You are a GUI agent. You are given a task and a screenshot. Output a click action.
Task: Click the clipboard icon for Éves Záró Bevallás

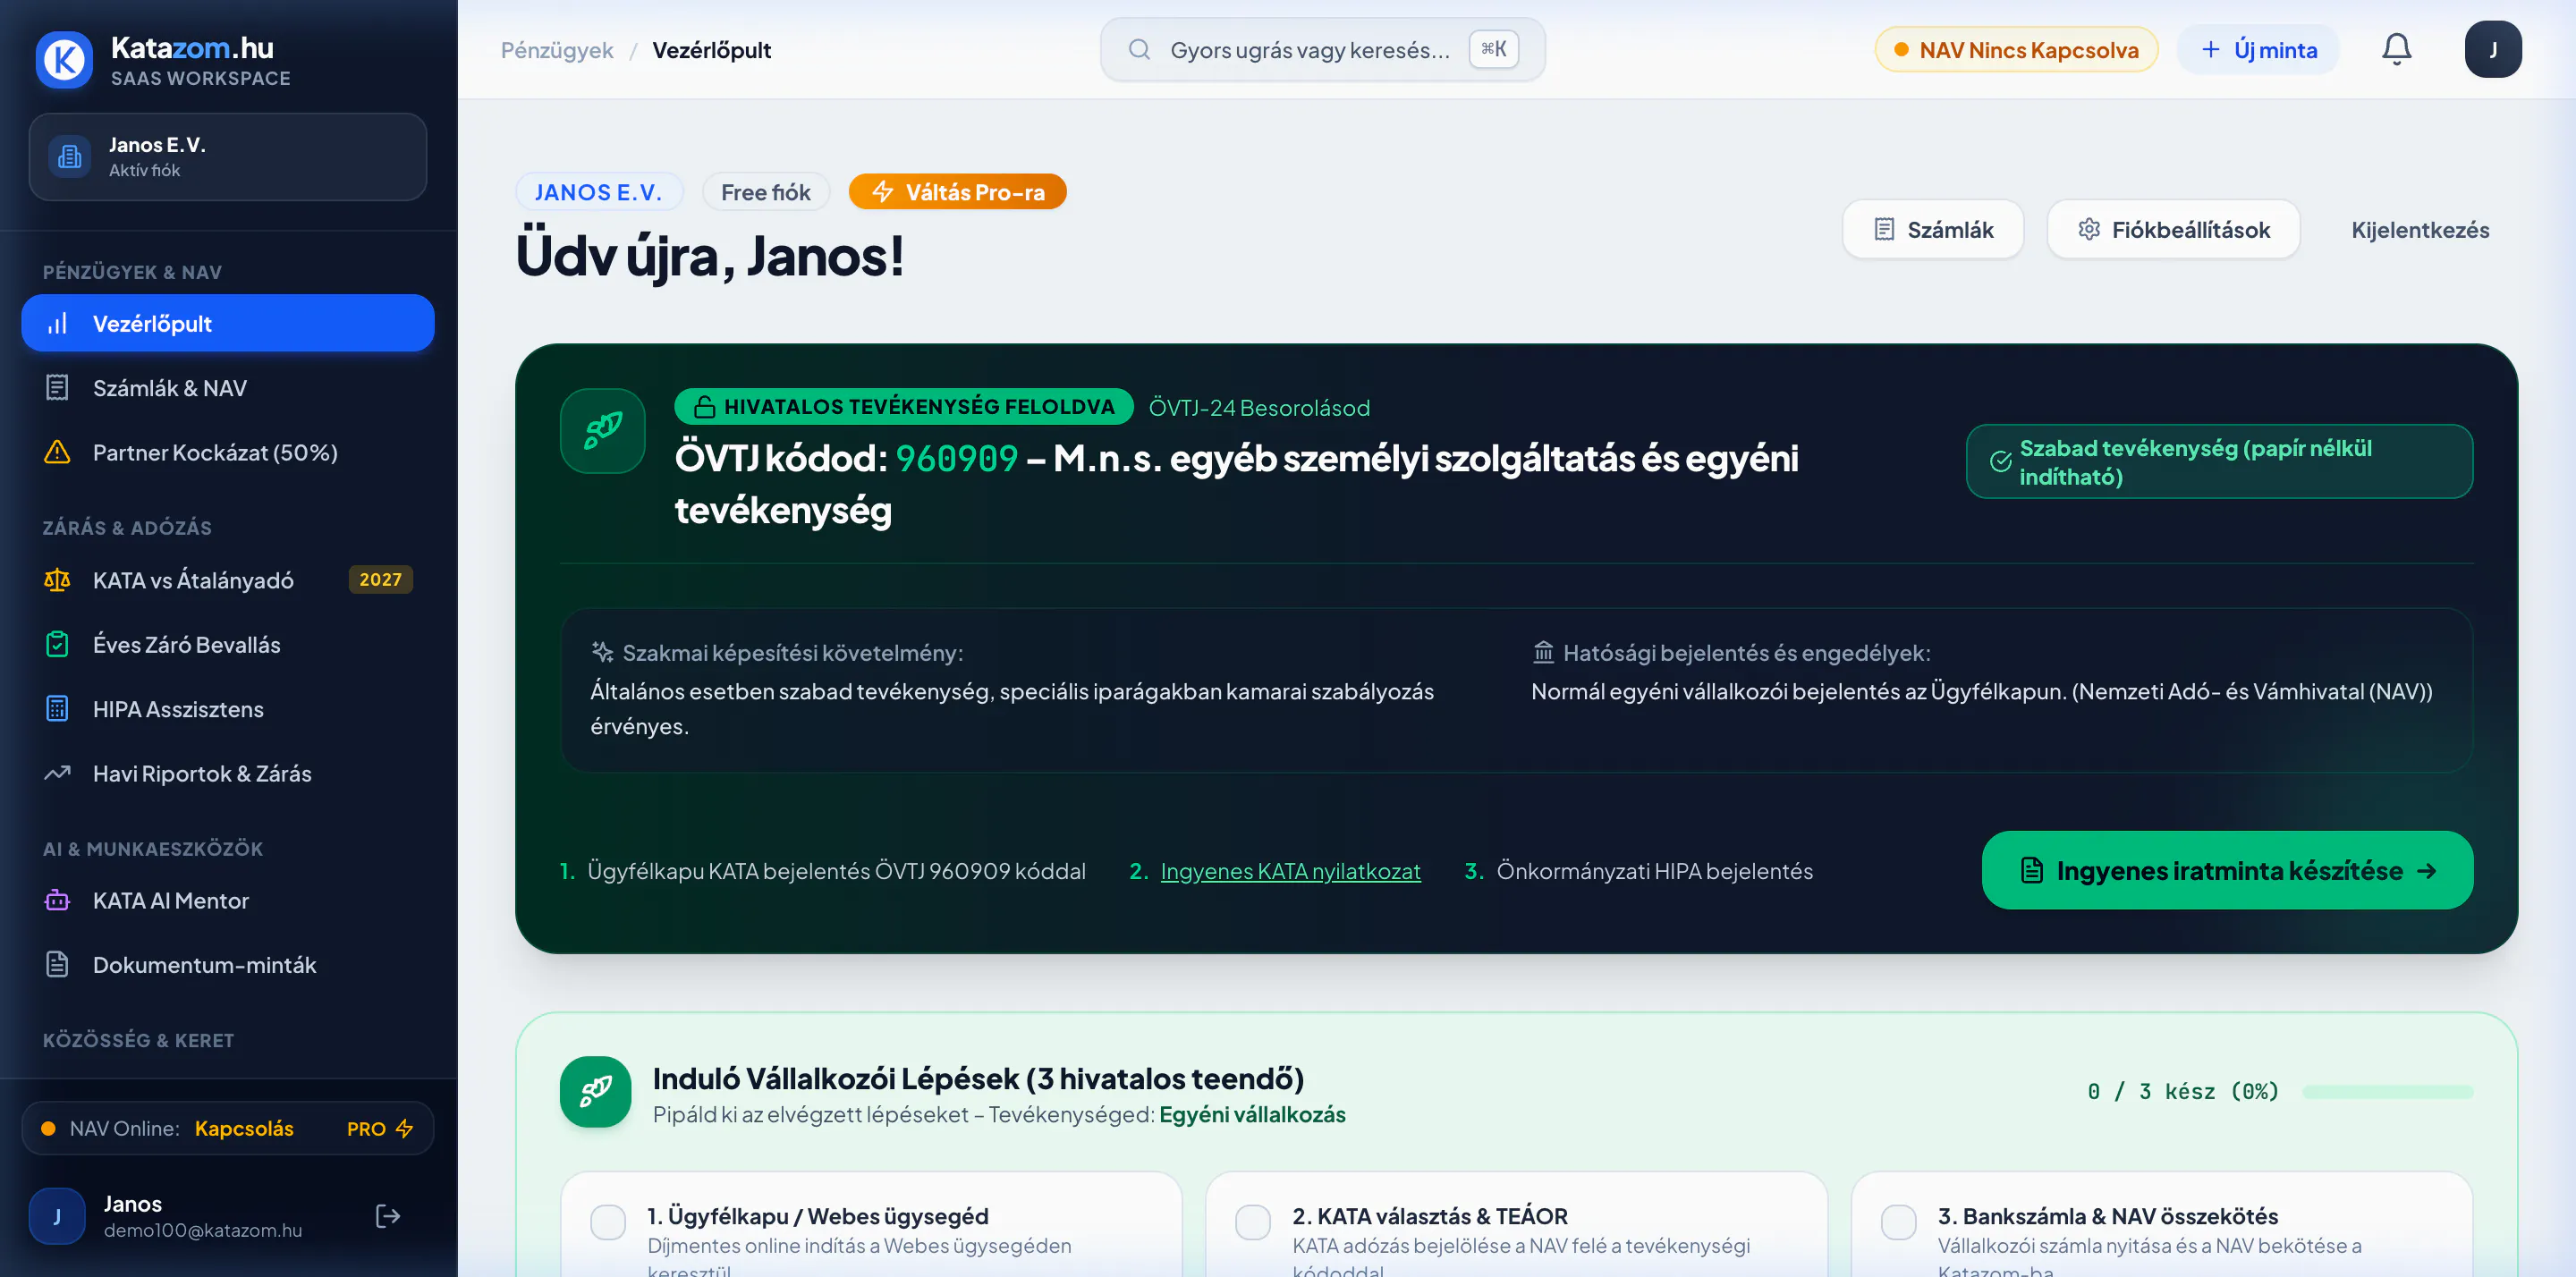[x=57, y=644]
